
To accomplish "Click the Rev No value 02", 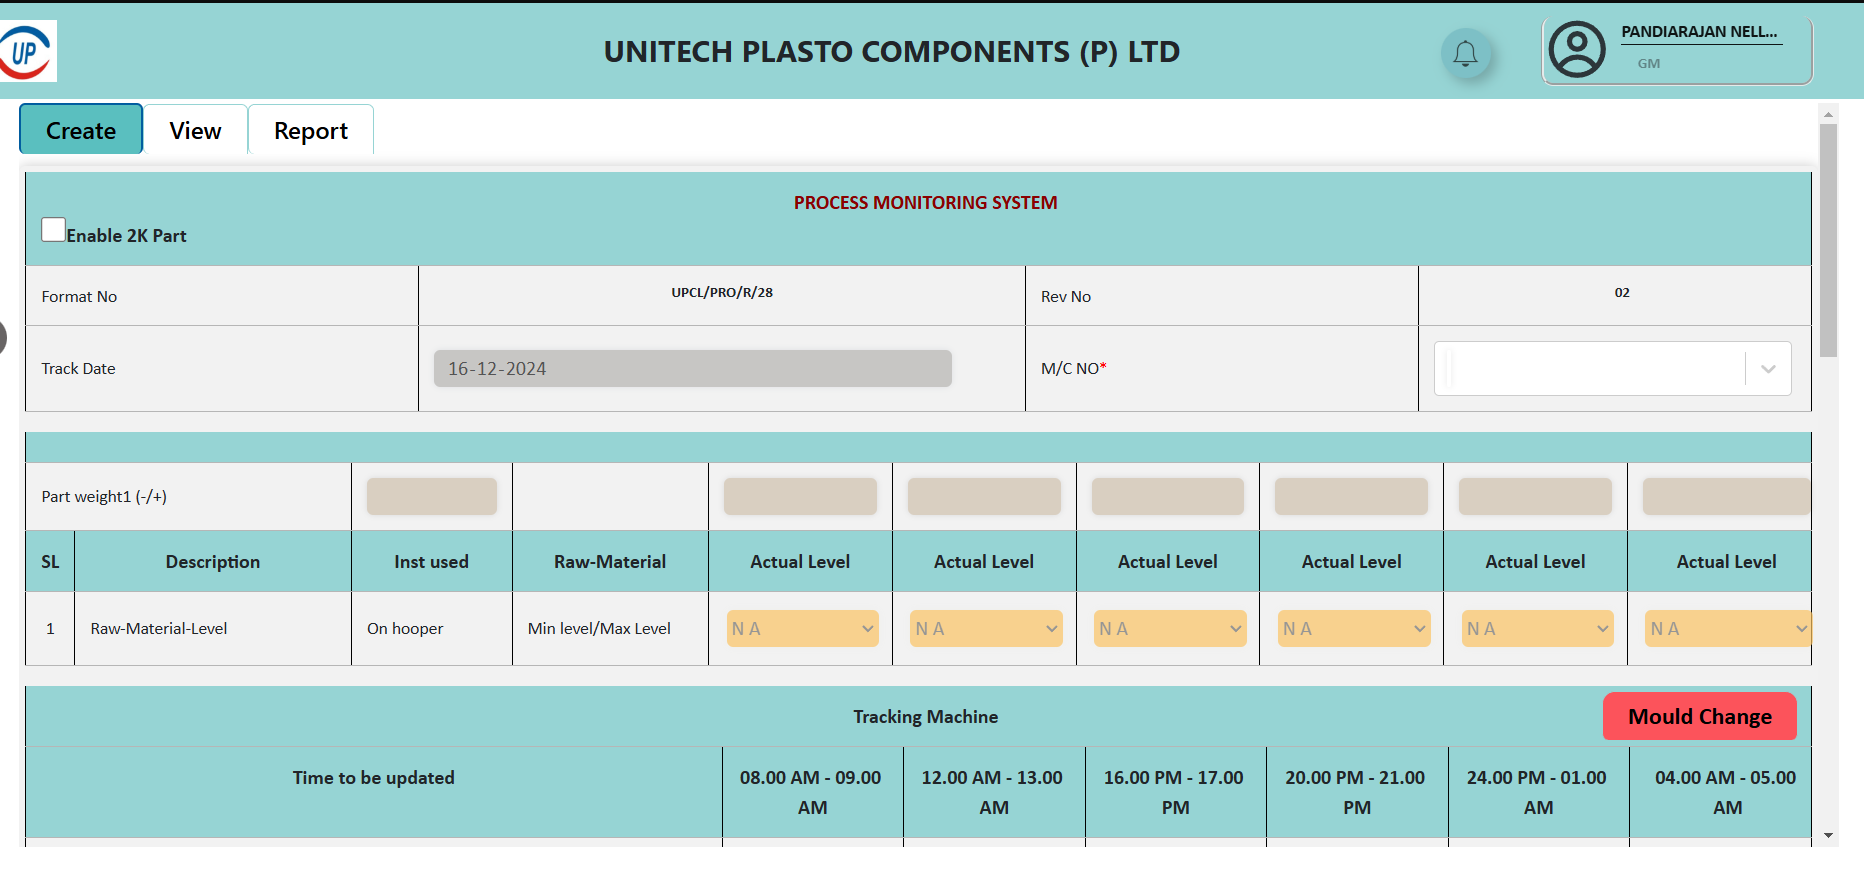I will tap(1622, 292).
